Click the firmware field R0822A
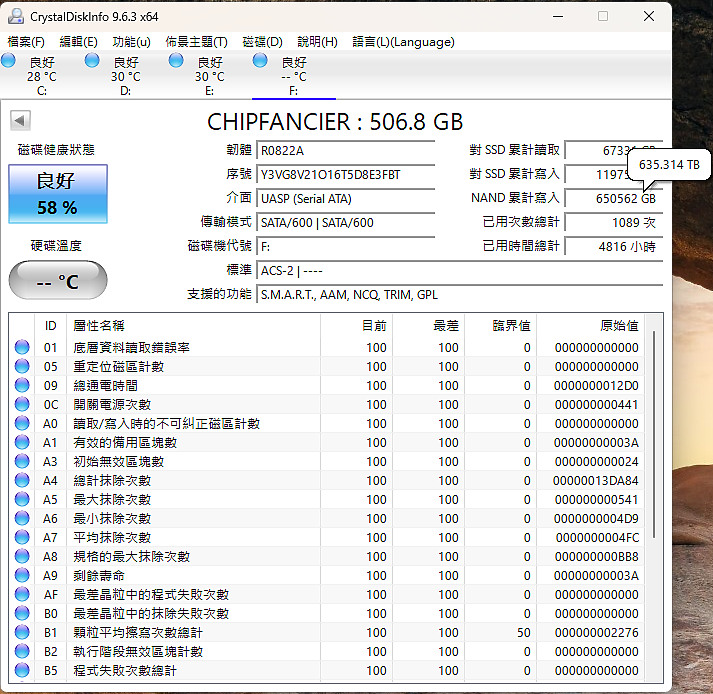The image size is (713, 694). point(346,151)
